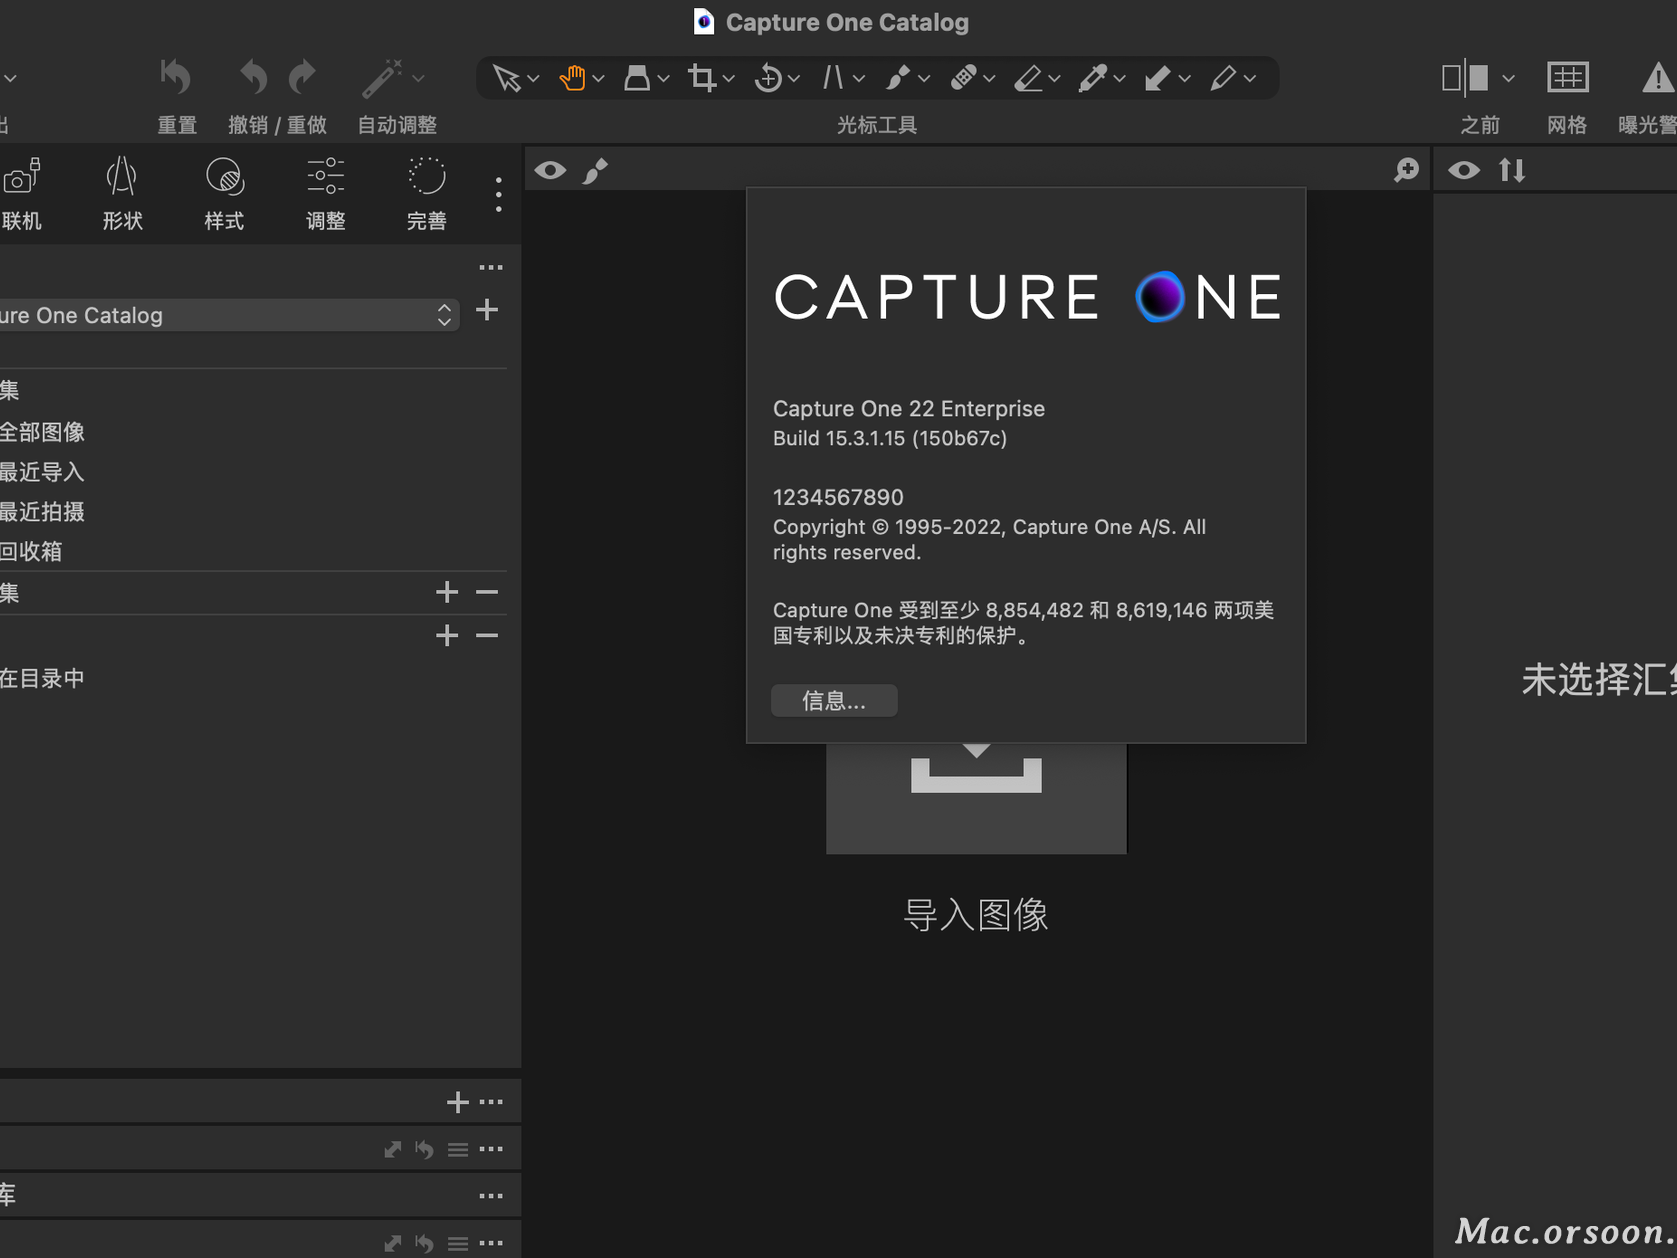
Task: Select the Heal/Clone tool
Action: pyautogui.click(x=964, y=77)
